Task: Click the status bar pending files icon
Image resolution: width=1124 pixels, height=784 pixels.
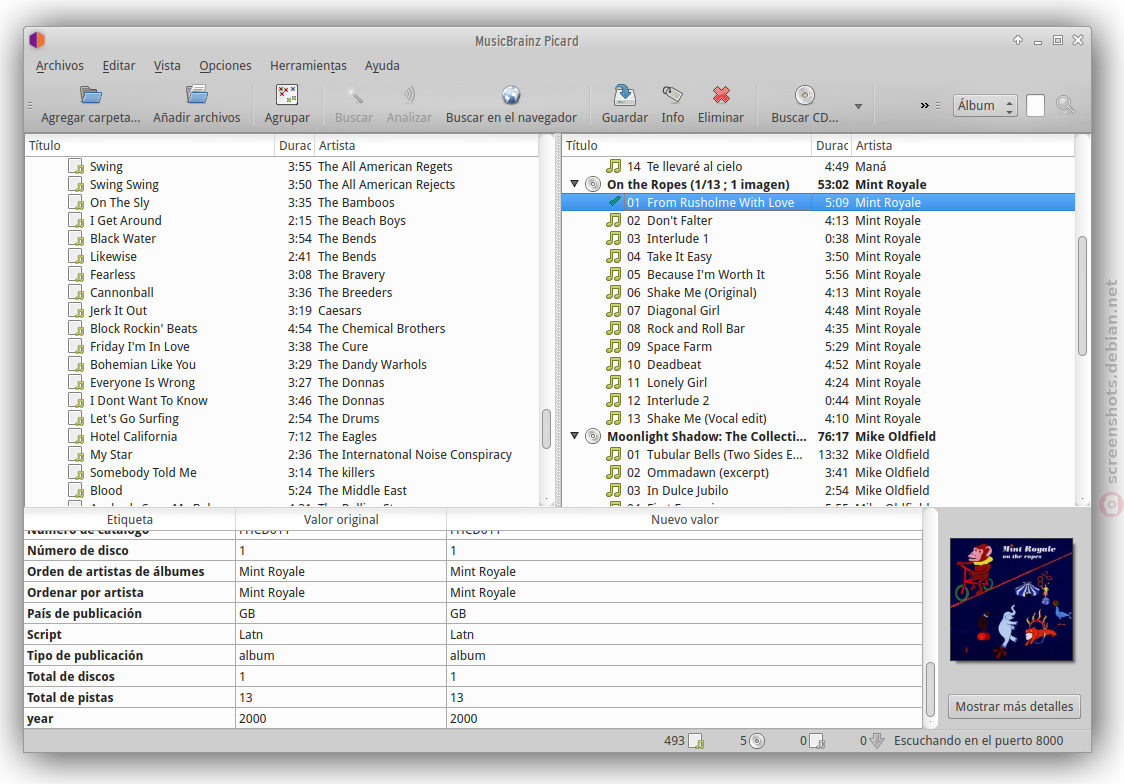Action: click(x=816, y=741)
